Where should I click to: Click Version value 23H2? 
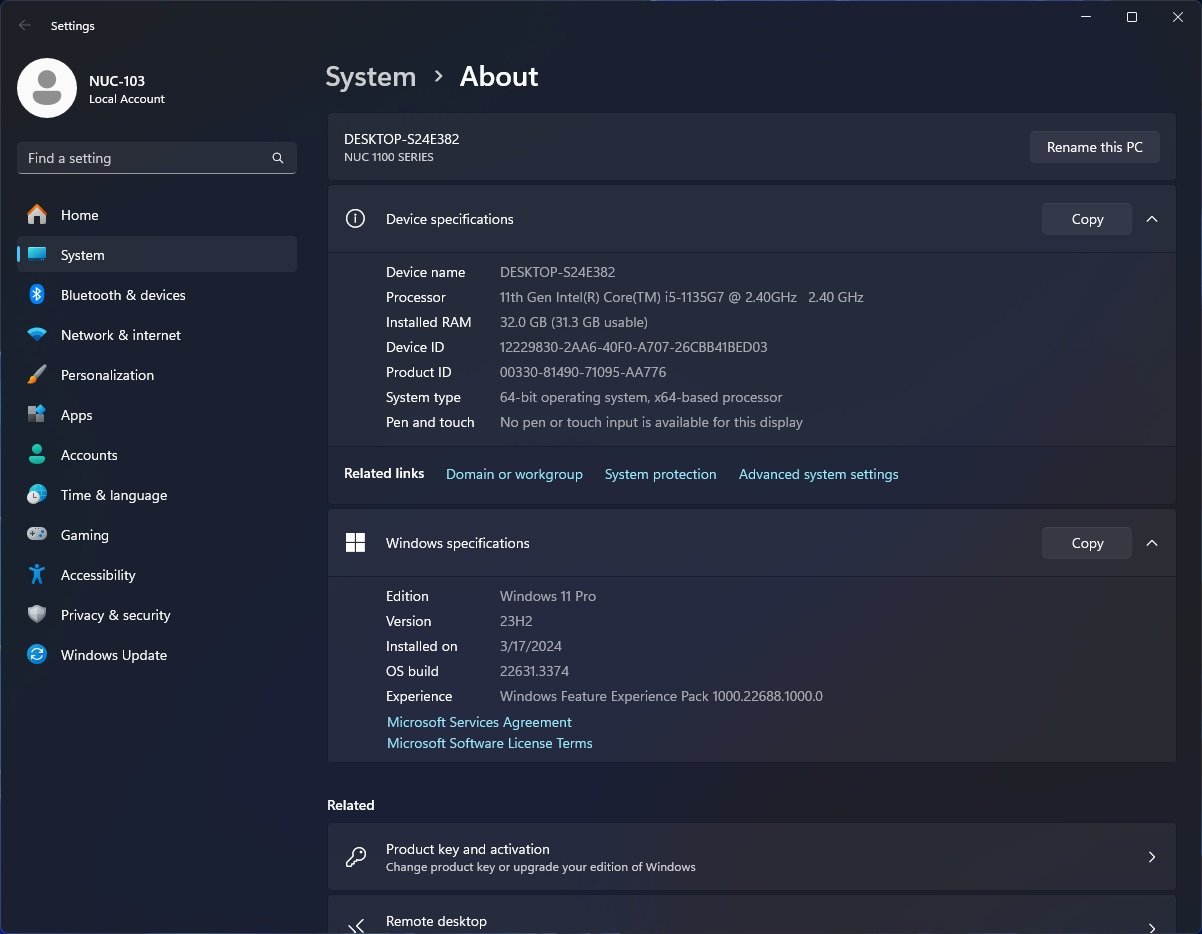click(x=516, y=621)
